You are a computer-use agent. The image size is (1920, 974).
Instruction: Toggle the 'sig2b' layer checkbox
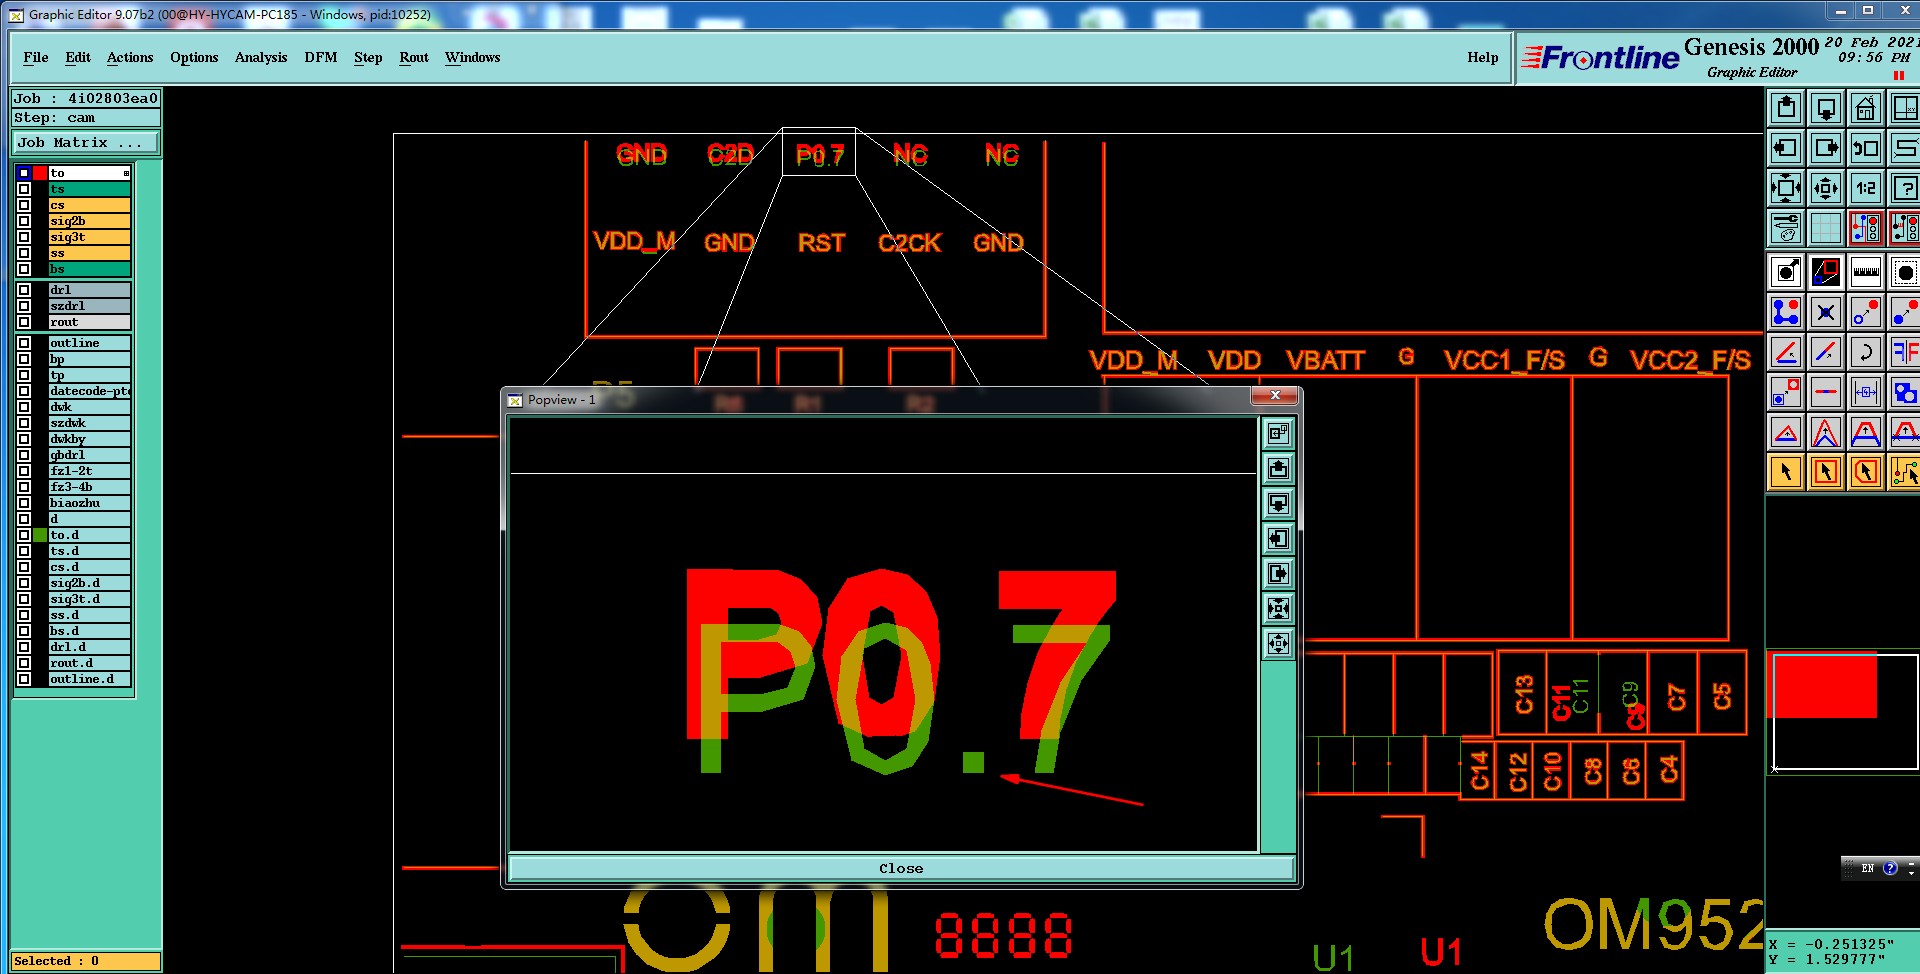click(24, 221)
